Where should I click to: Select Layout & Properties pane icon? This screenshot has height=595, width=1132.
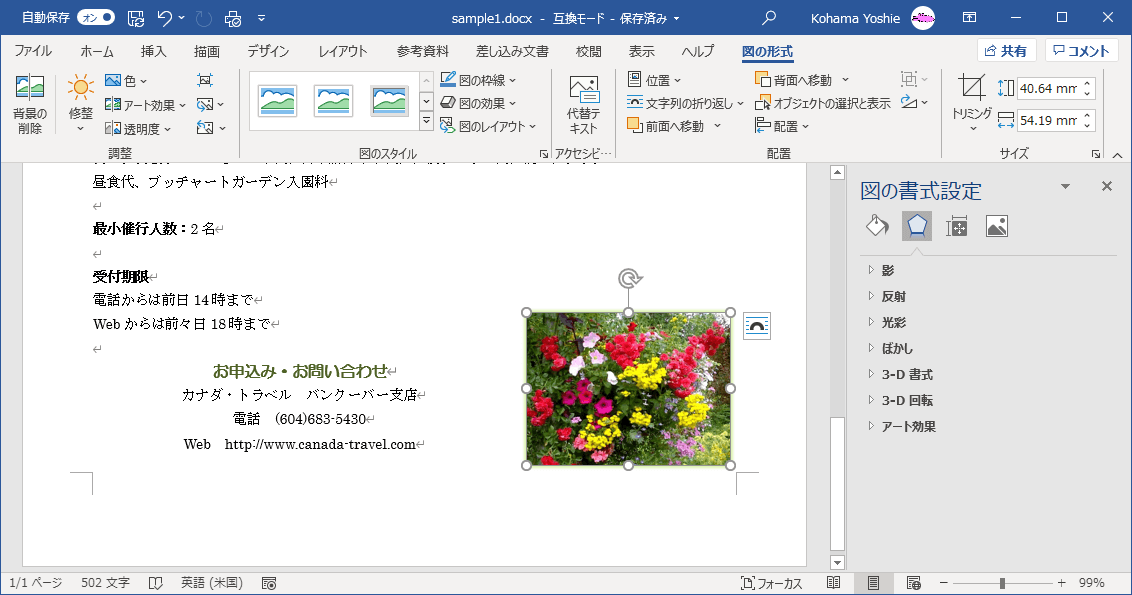coord(957,226)
